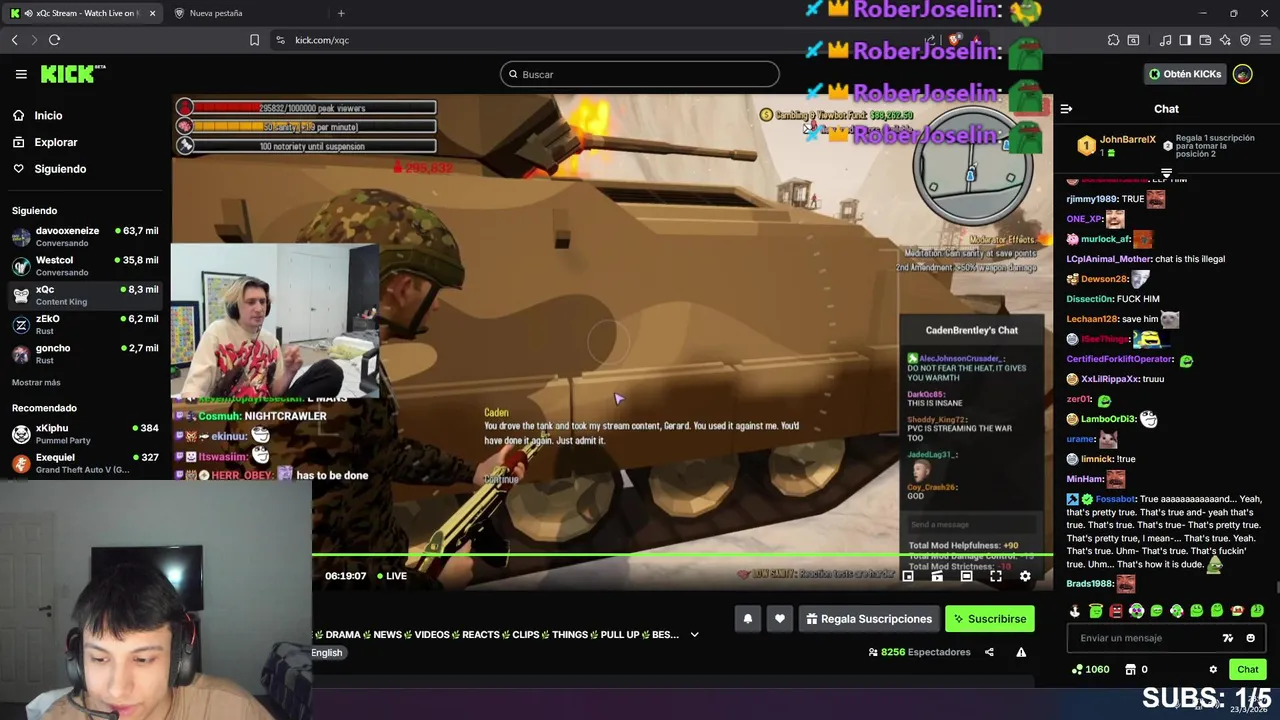Toggle stream notifications bell
Image resolution: width=1280 pixels, height=720 pixels.
coord(747,619)
